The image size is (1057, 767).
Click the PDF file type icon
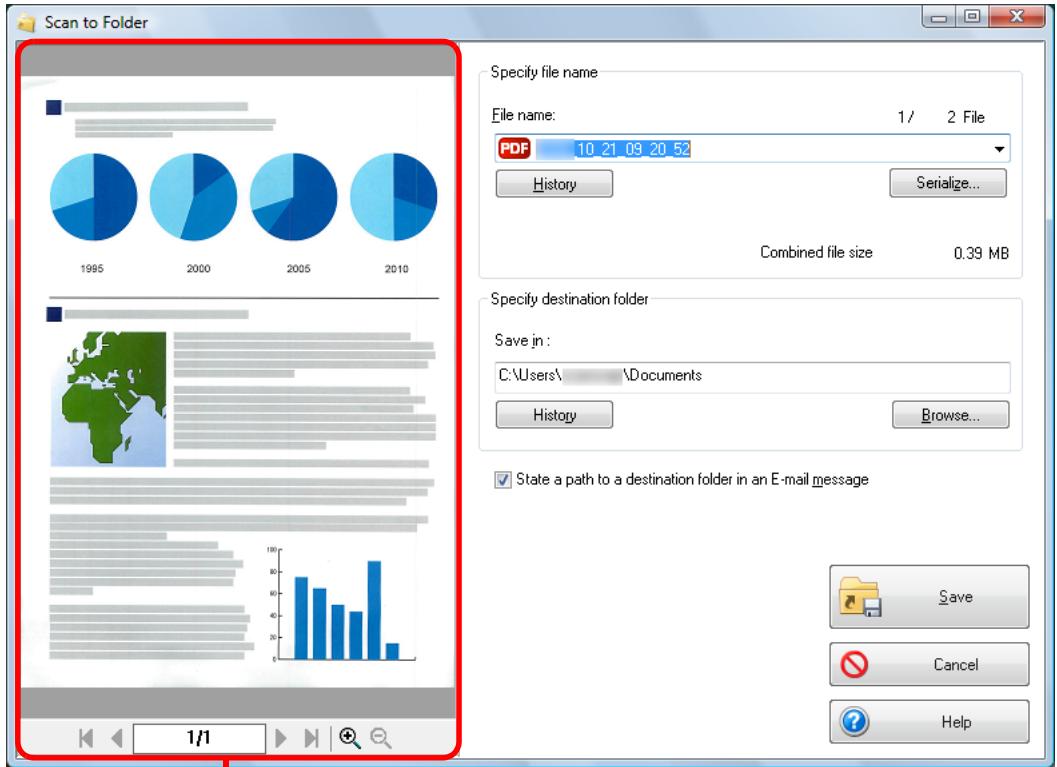pos(514,148)
